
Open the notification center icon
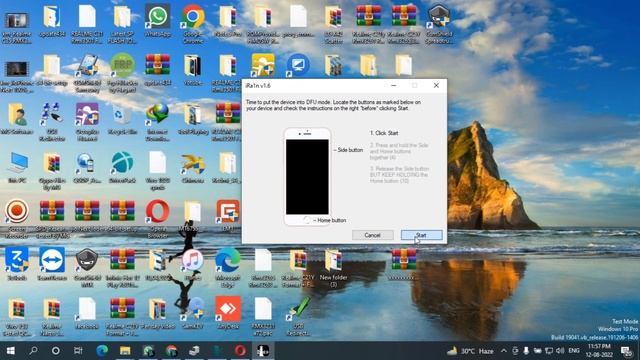click(x=627, y=351)
